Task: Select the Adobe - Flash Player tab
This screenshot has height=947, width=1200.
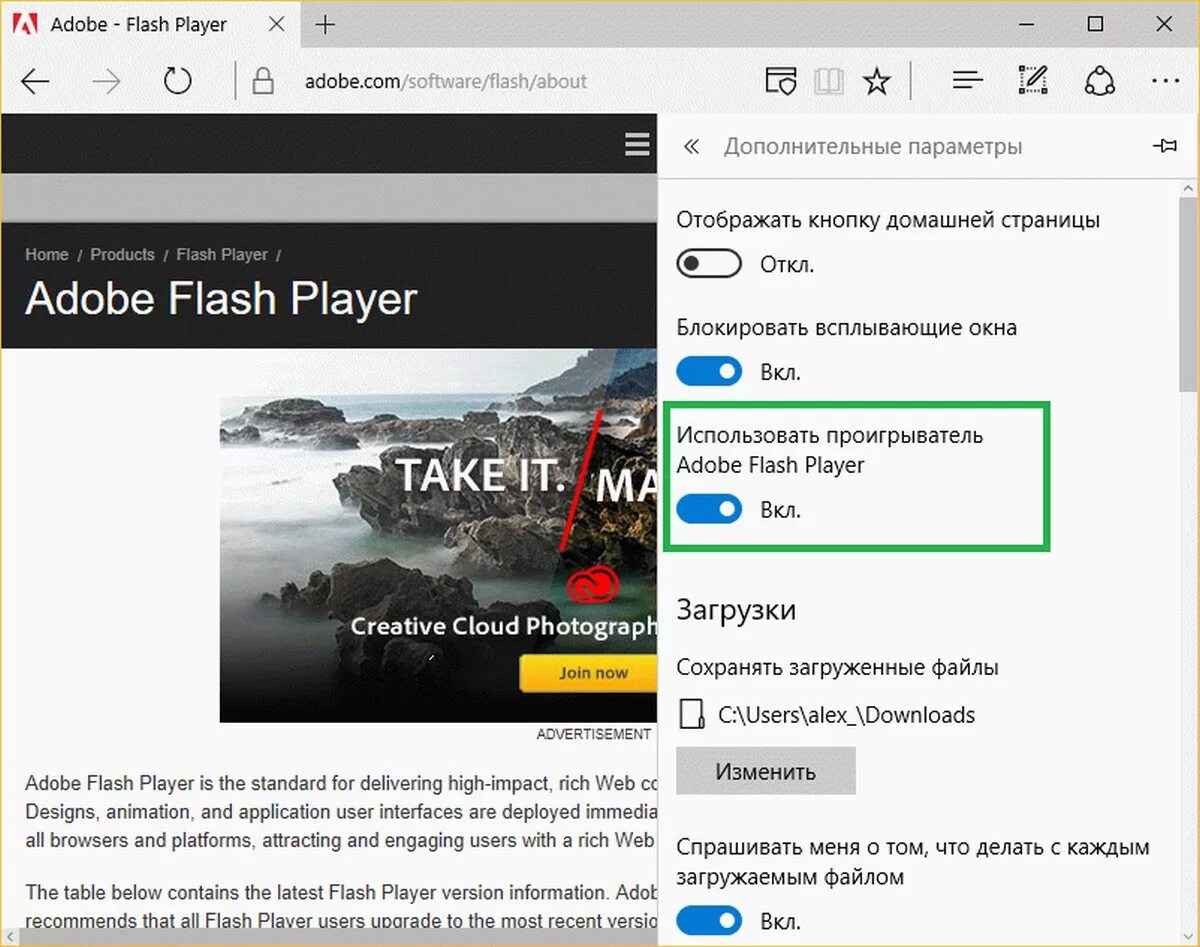Action: coord(137,24)
